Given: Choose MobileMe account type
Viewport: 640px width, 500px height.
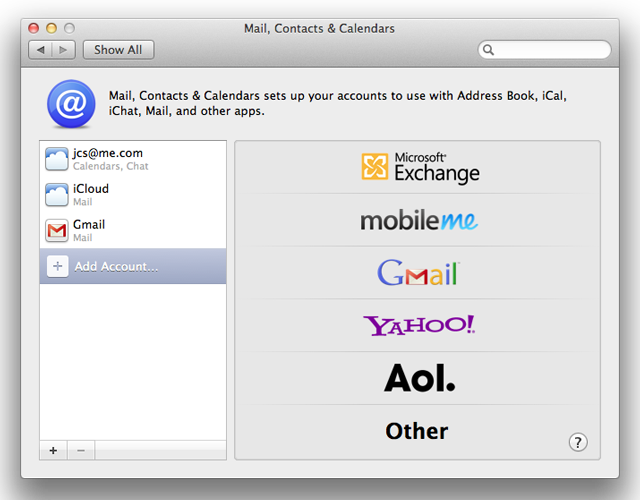Looking at the screenshot, I should pos(417,220).
